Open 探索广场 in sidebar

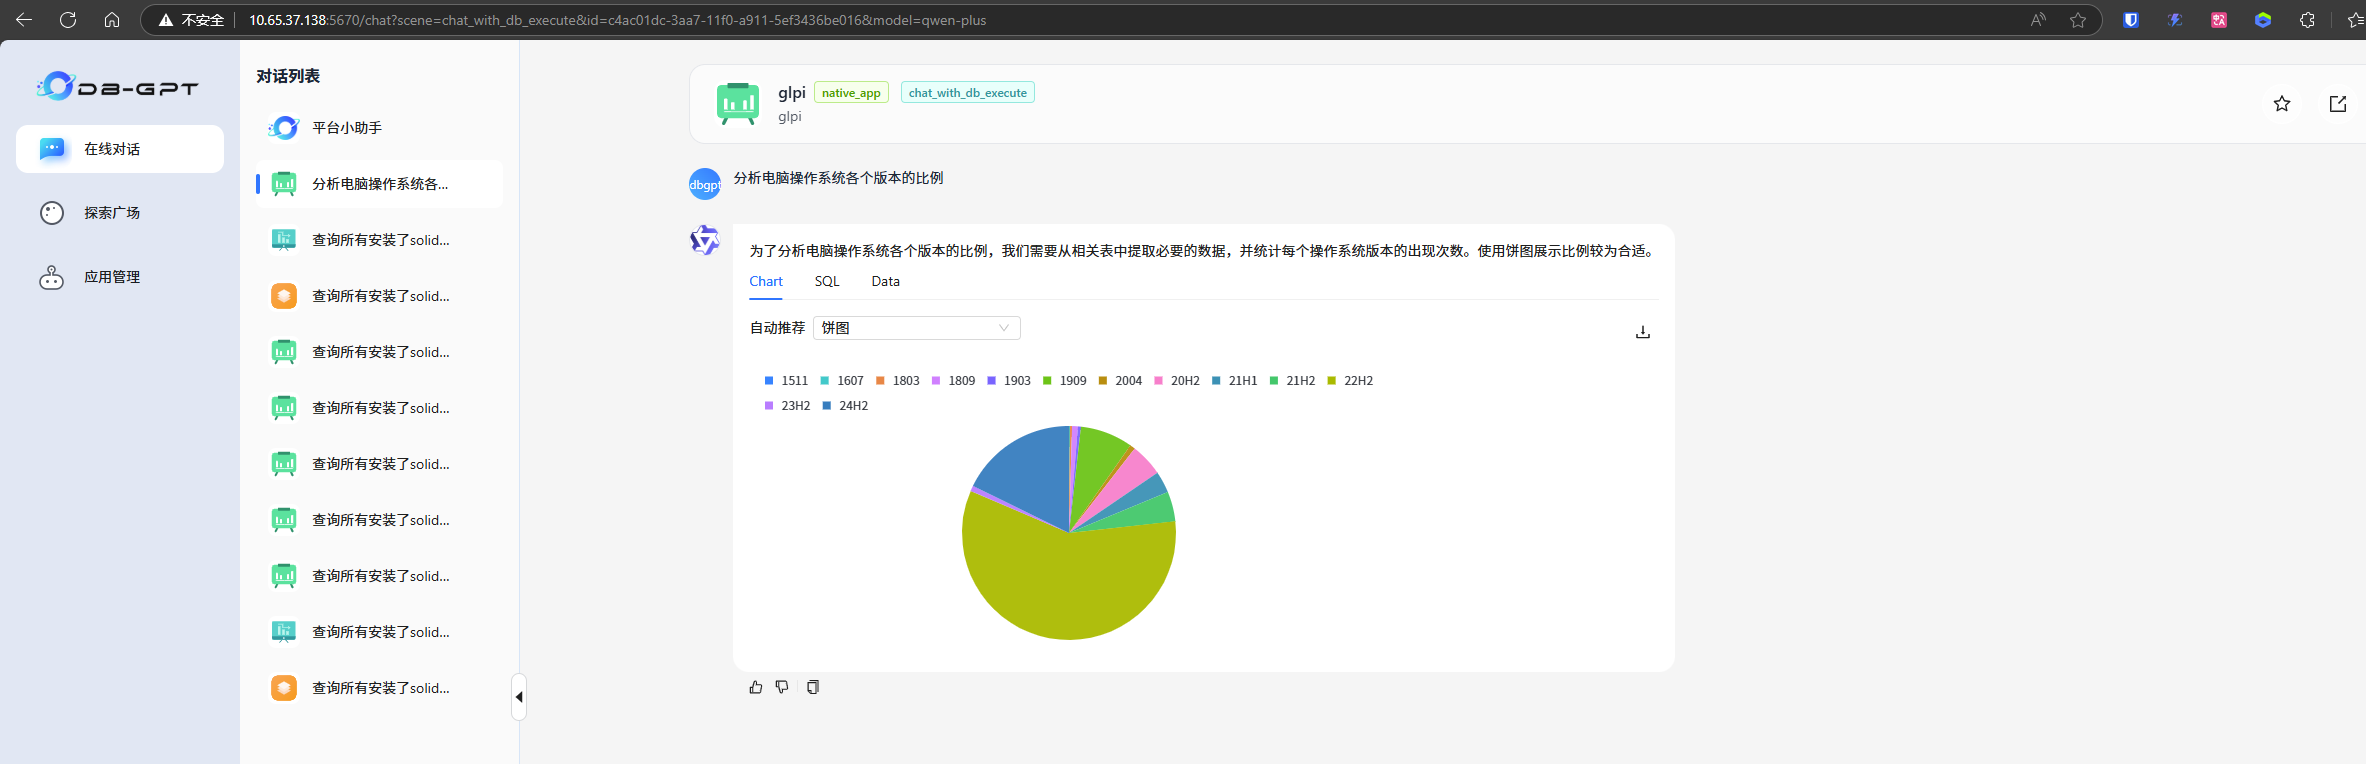pyautogui.click(x=120, y=213)
